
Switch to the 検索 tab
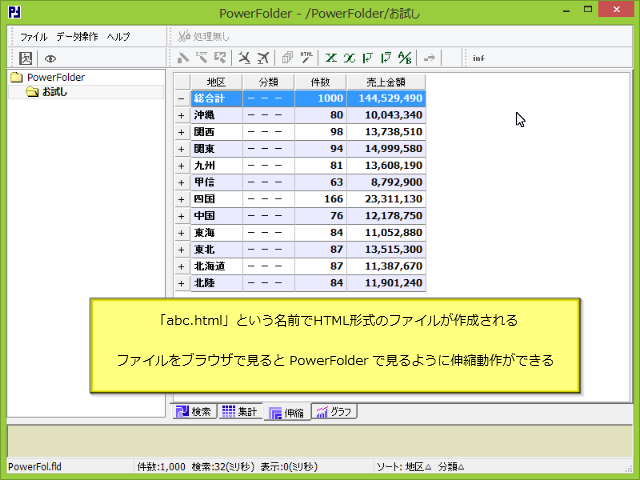point(194,411)
